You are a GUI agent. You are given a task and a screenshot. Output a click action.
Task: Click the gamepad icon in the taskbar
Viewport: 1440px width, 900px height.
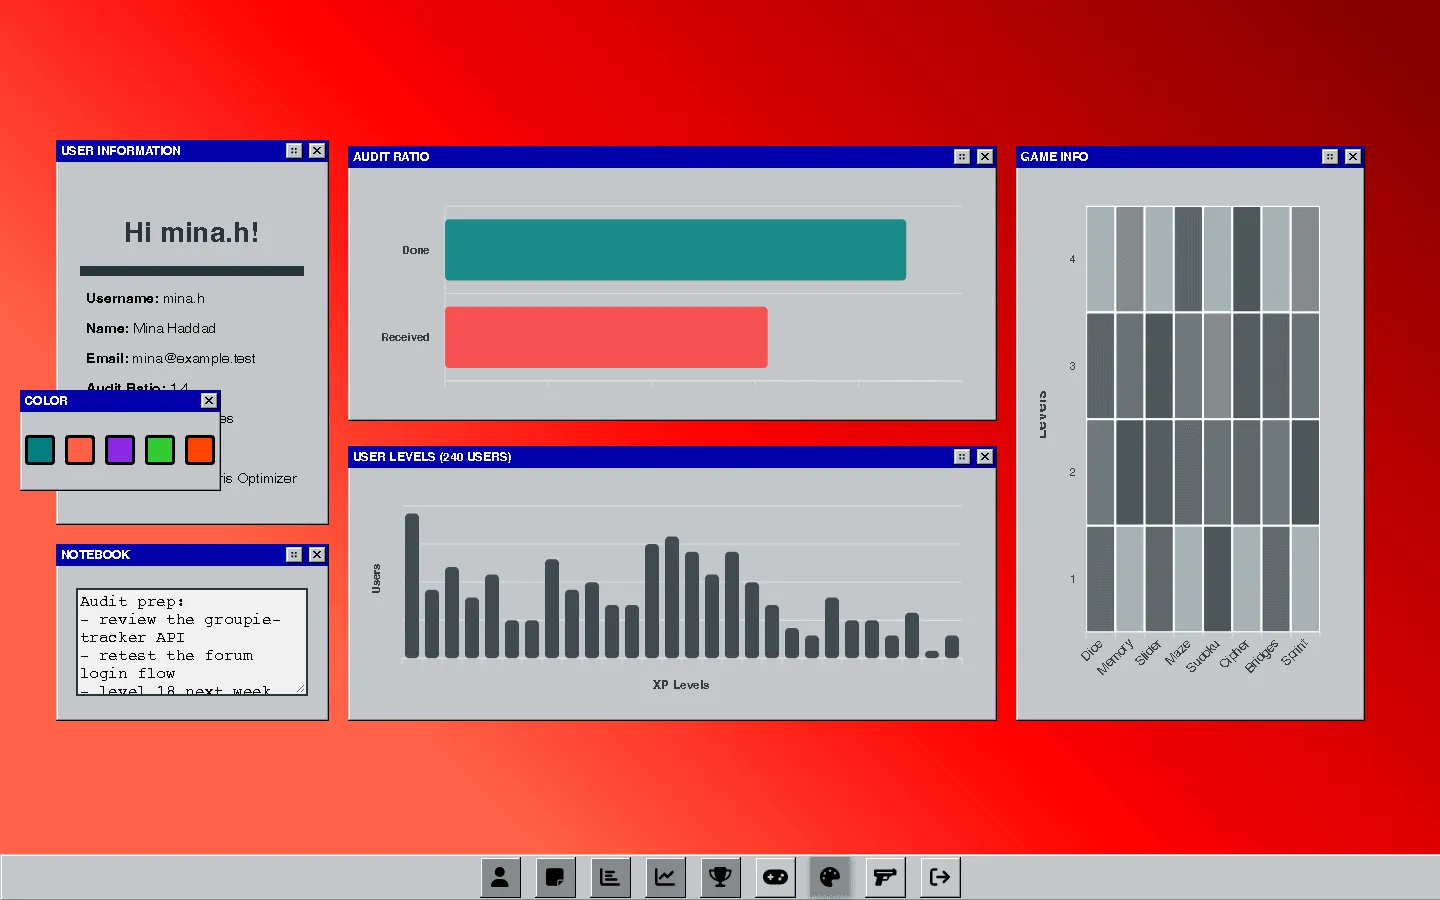click(775, 877)
